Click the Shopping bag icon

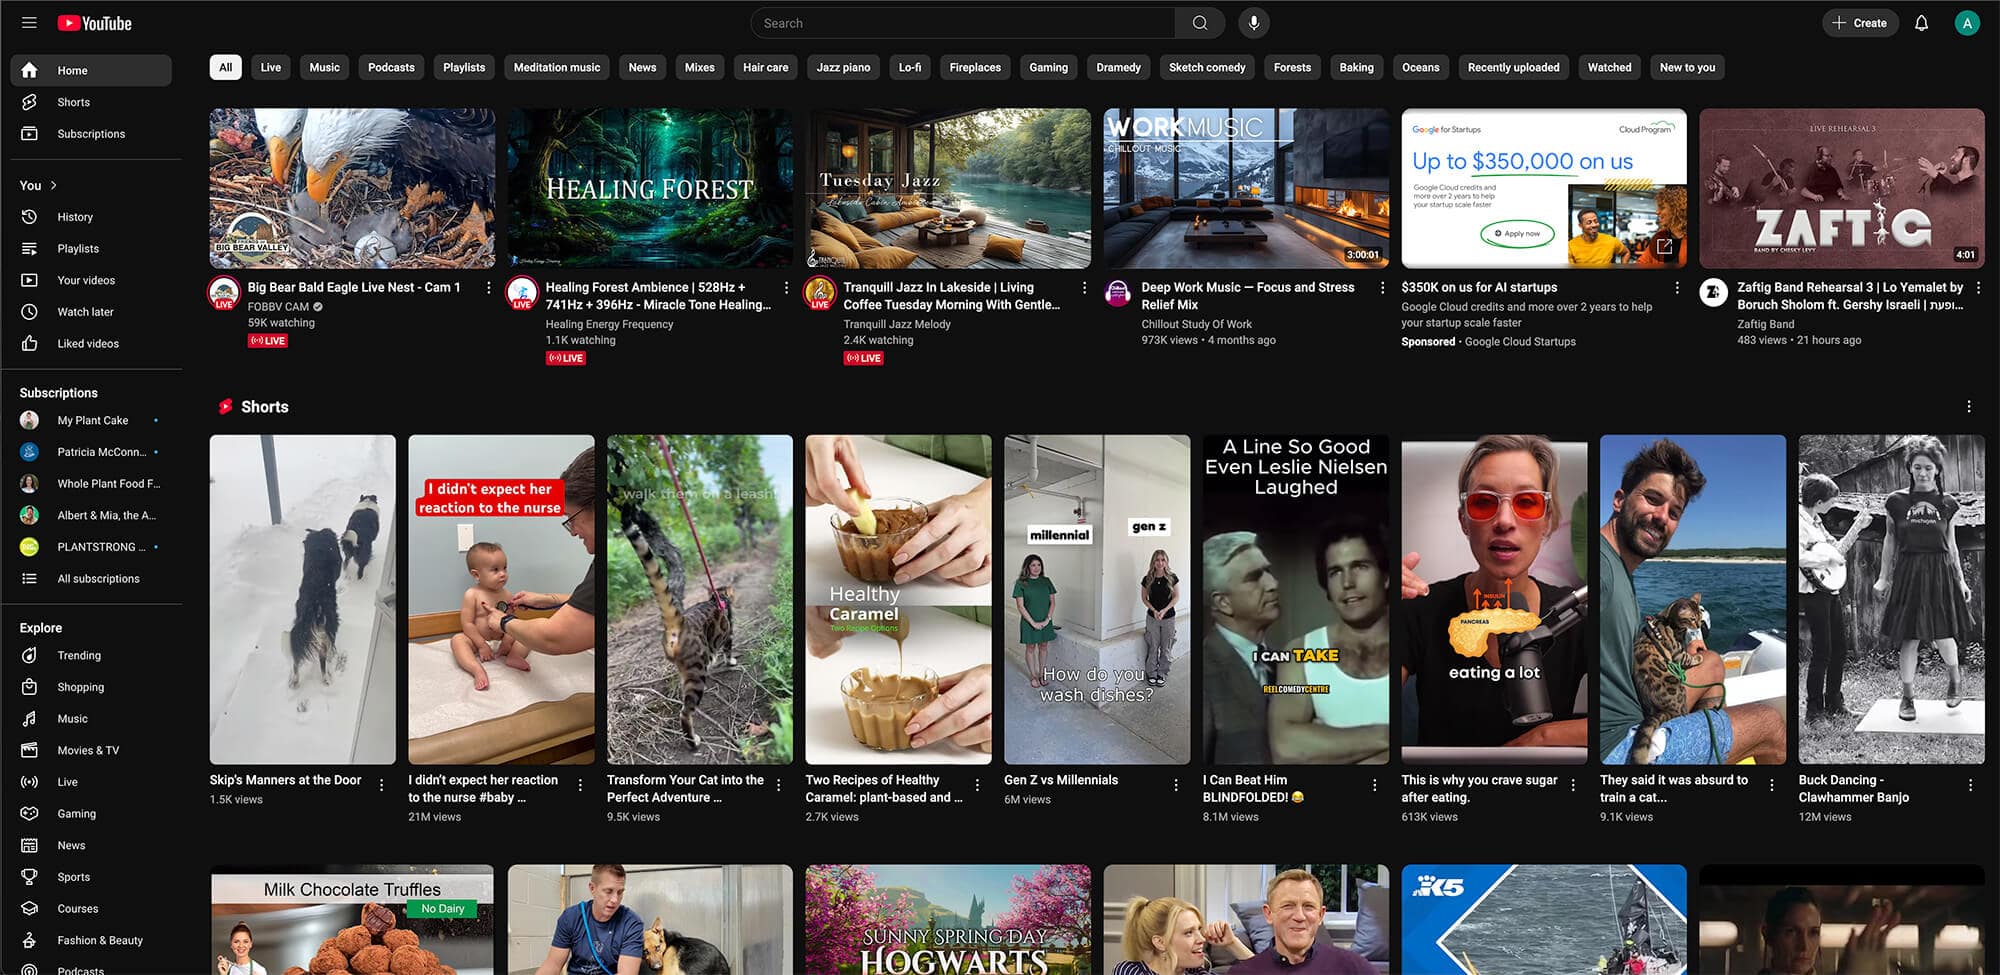pos(29,687)
